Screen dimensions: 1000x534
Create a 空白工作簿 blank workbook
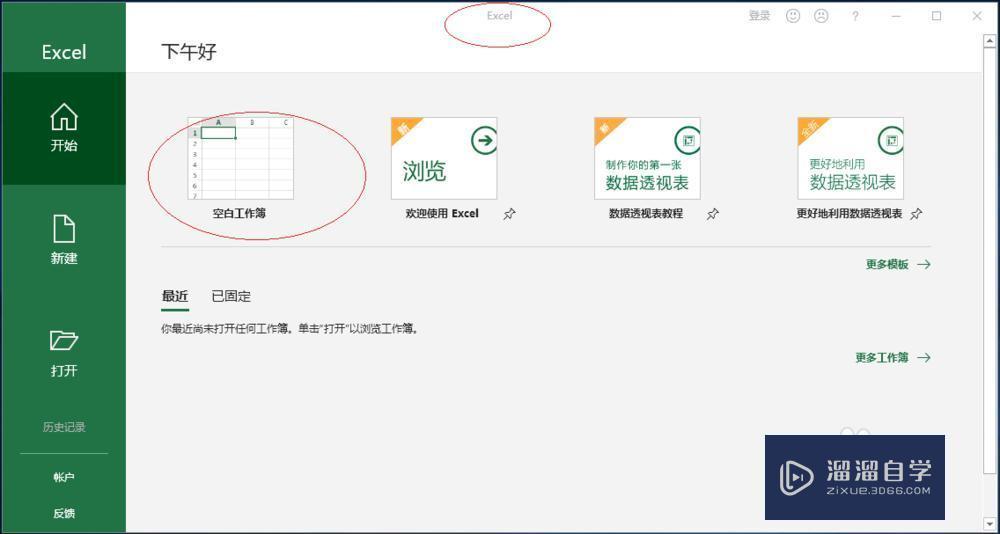[x=240, y=169]
